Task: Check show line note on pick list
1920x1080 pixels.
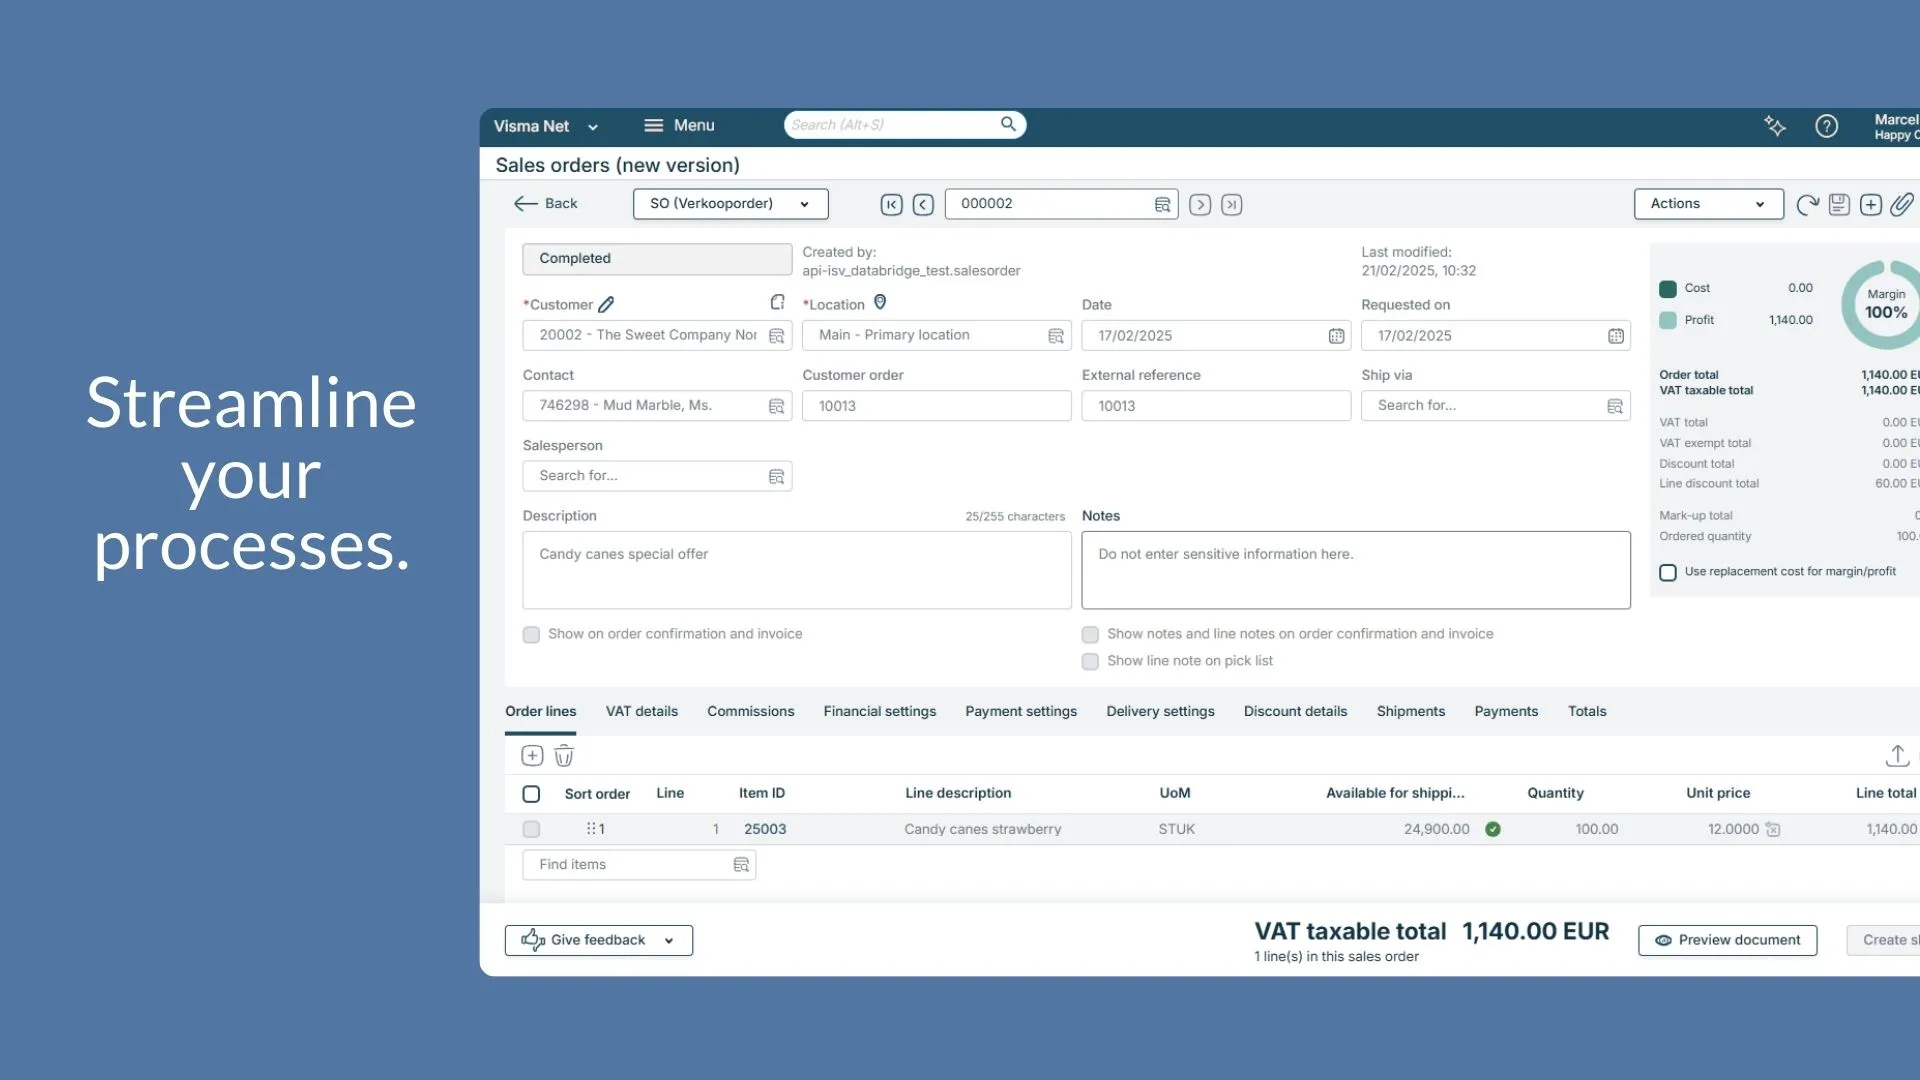Action: pos(1090,661)
